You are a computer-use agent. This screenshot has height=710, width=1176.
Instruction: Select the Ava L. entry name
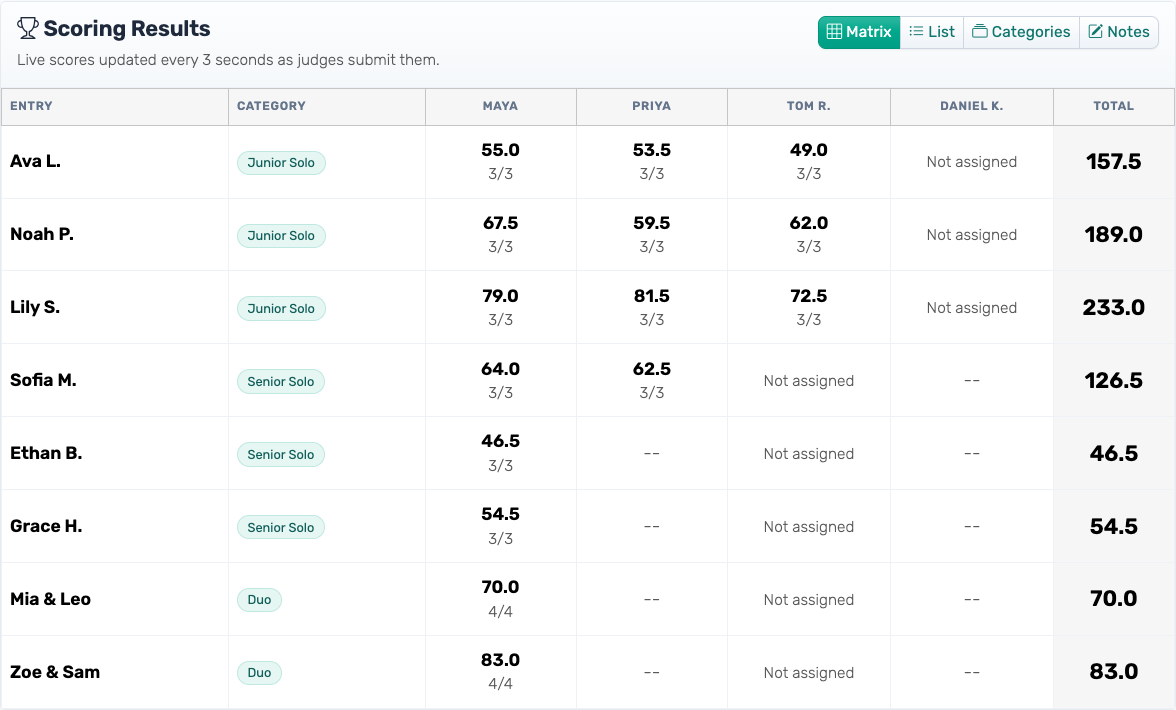[35, 161]
